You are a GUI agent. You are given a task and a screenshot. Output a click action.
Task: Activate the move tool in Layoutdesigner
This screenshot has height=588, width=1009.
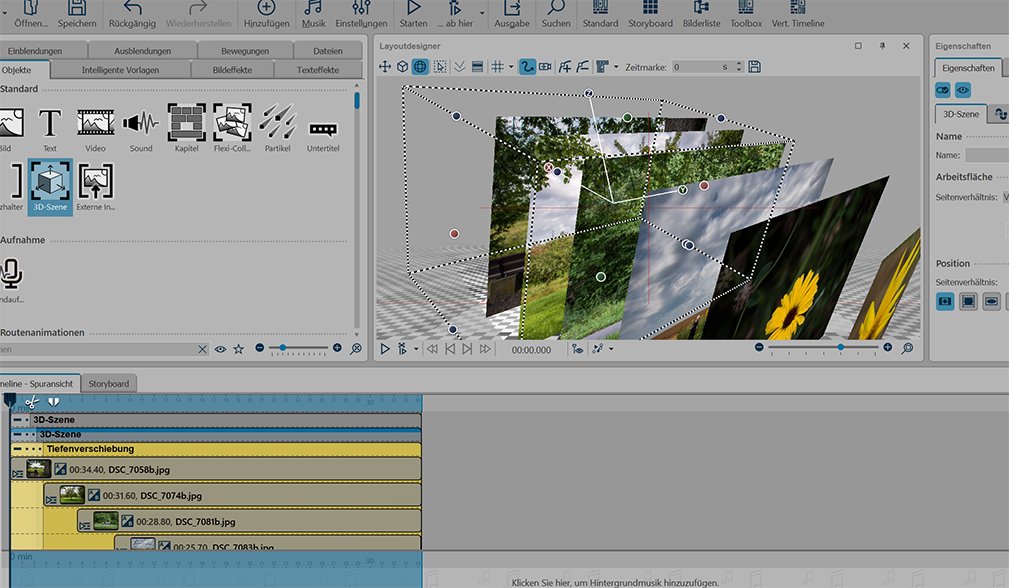click(x=385, y=67)
